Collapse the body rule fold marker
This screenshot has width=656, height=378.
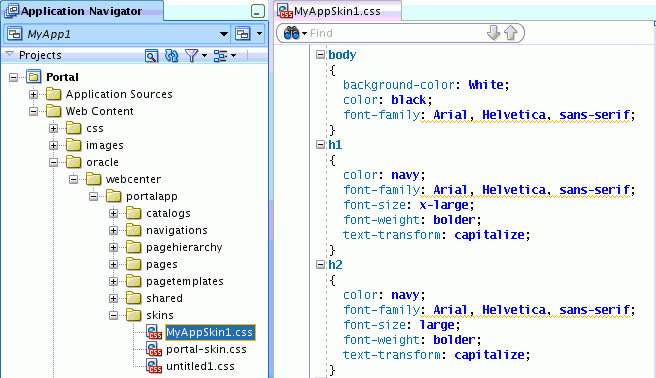coord(320,54)
